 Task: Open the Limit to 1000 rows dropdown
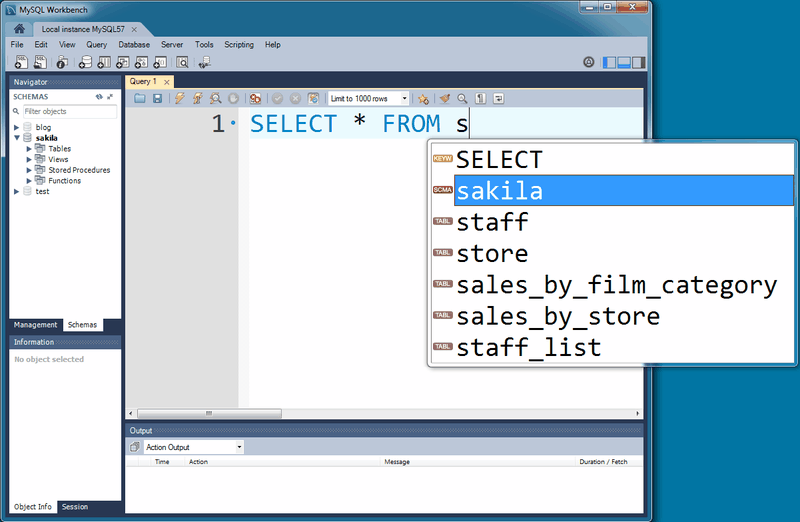click(369, 98)
